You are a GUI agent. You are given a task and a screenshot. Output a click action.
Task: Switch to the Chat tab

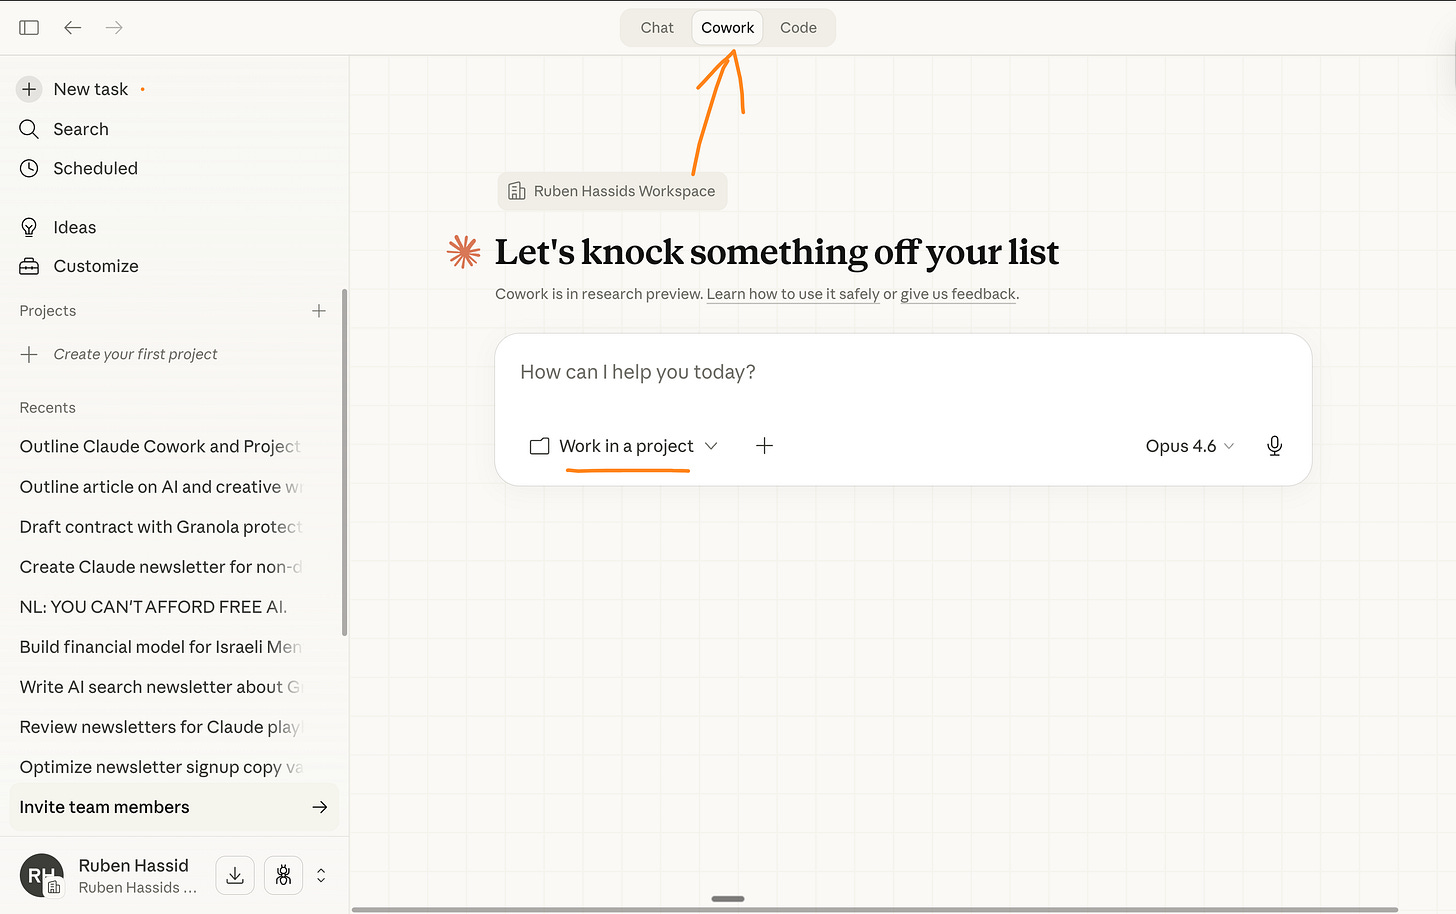[x=657, y=28]
